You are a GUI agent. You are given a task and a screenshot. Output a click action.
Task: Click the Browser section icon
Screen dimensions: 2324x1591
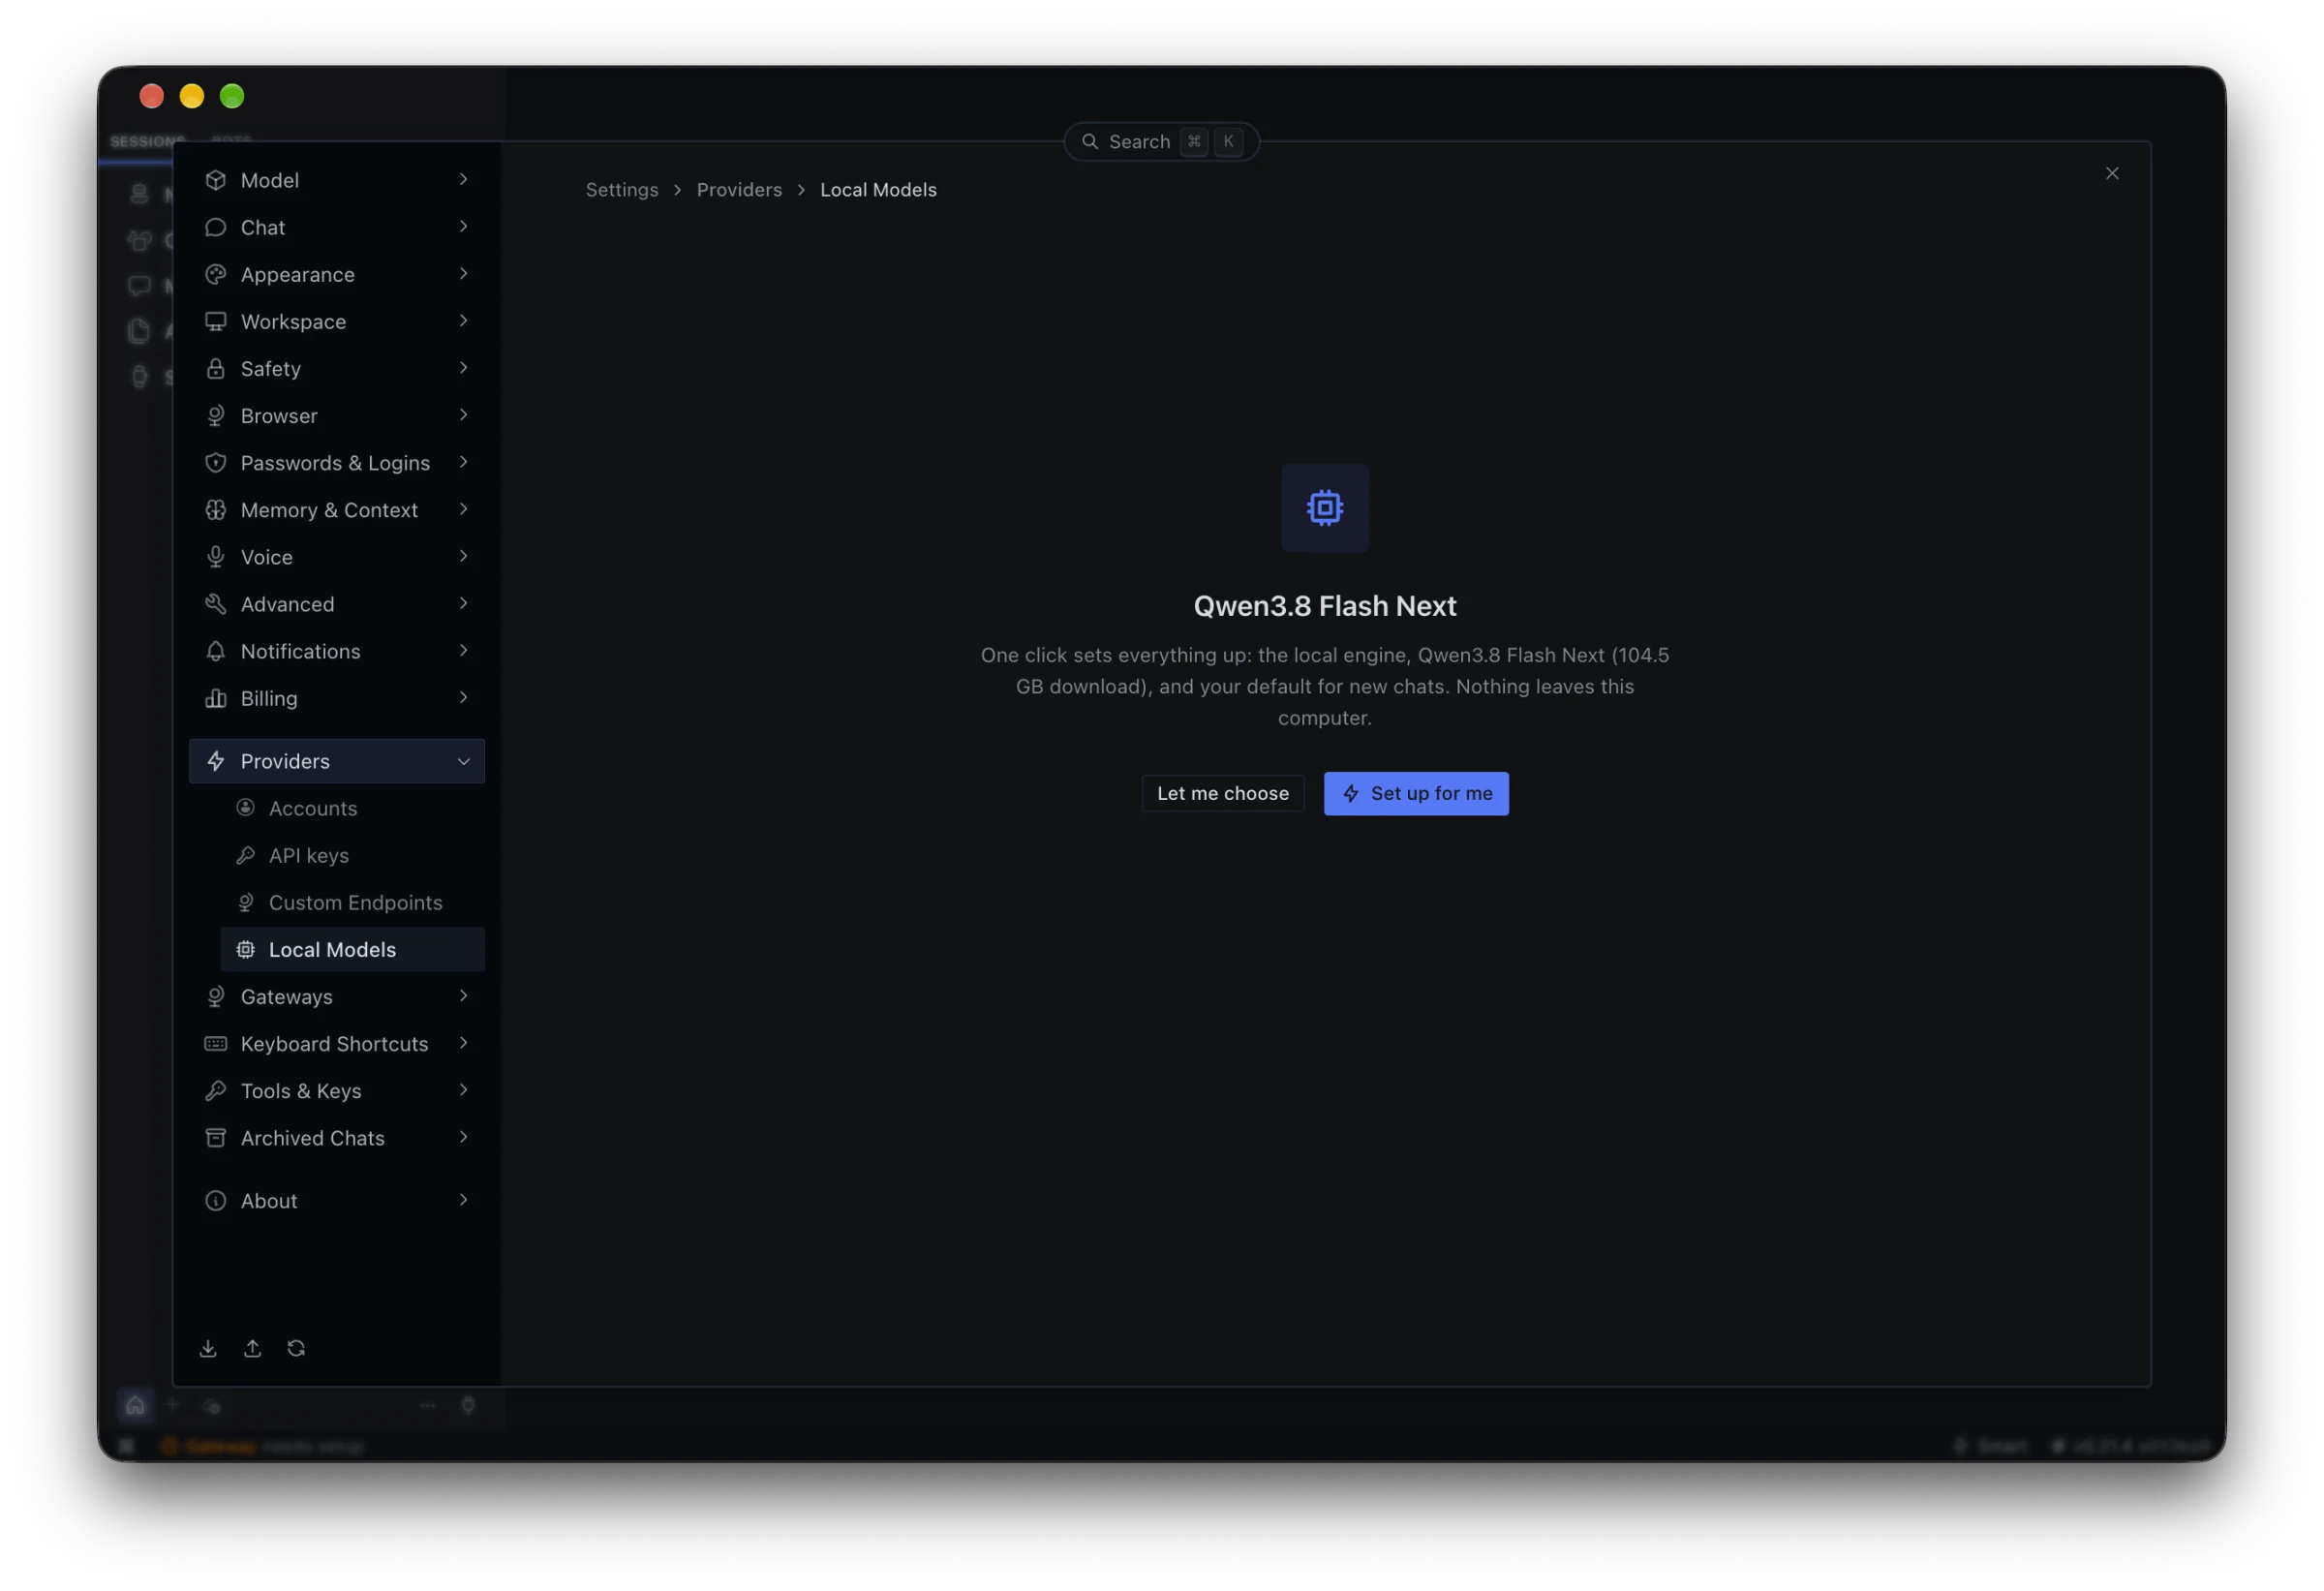215,416
